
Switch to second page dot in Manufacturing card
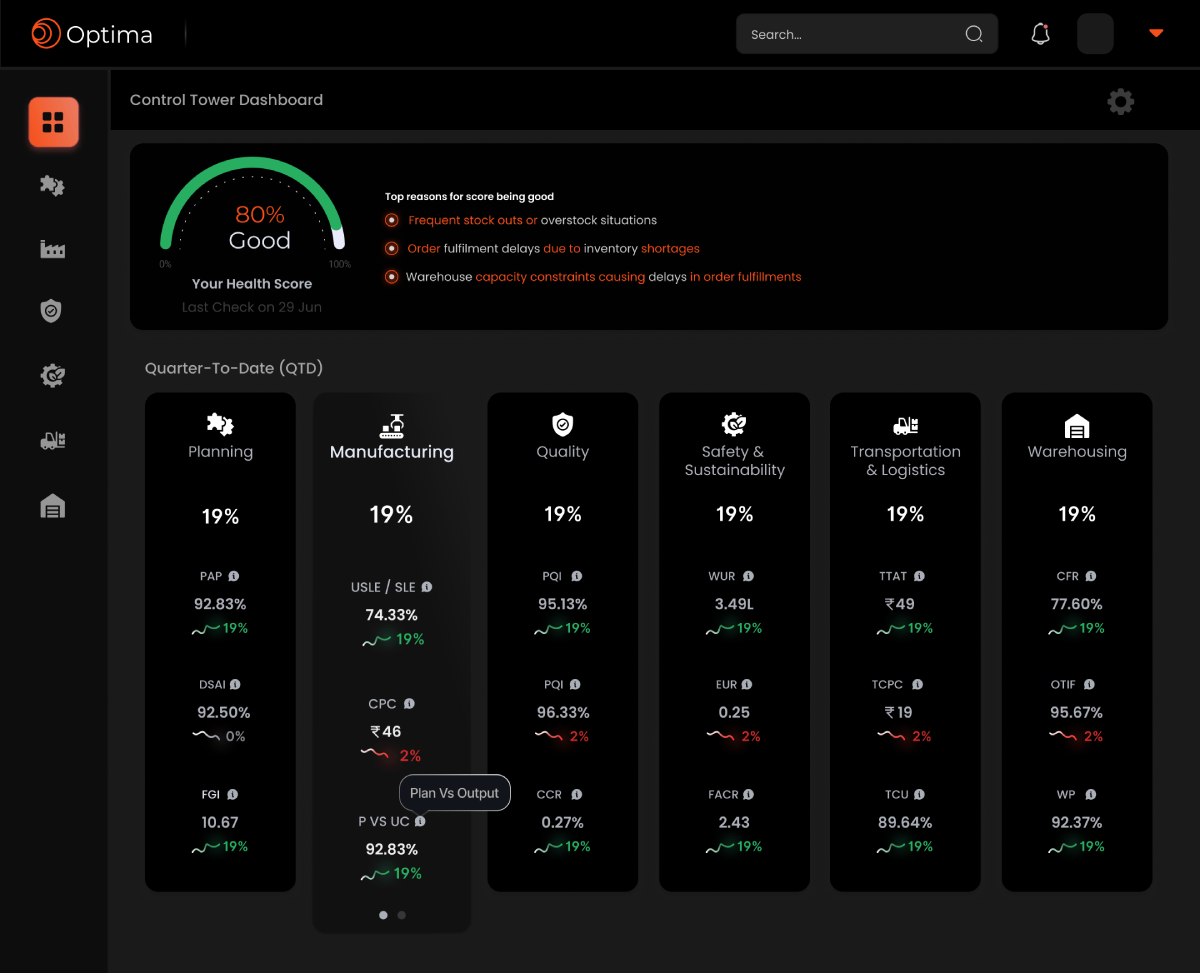pos(402,915)
